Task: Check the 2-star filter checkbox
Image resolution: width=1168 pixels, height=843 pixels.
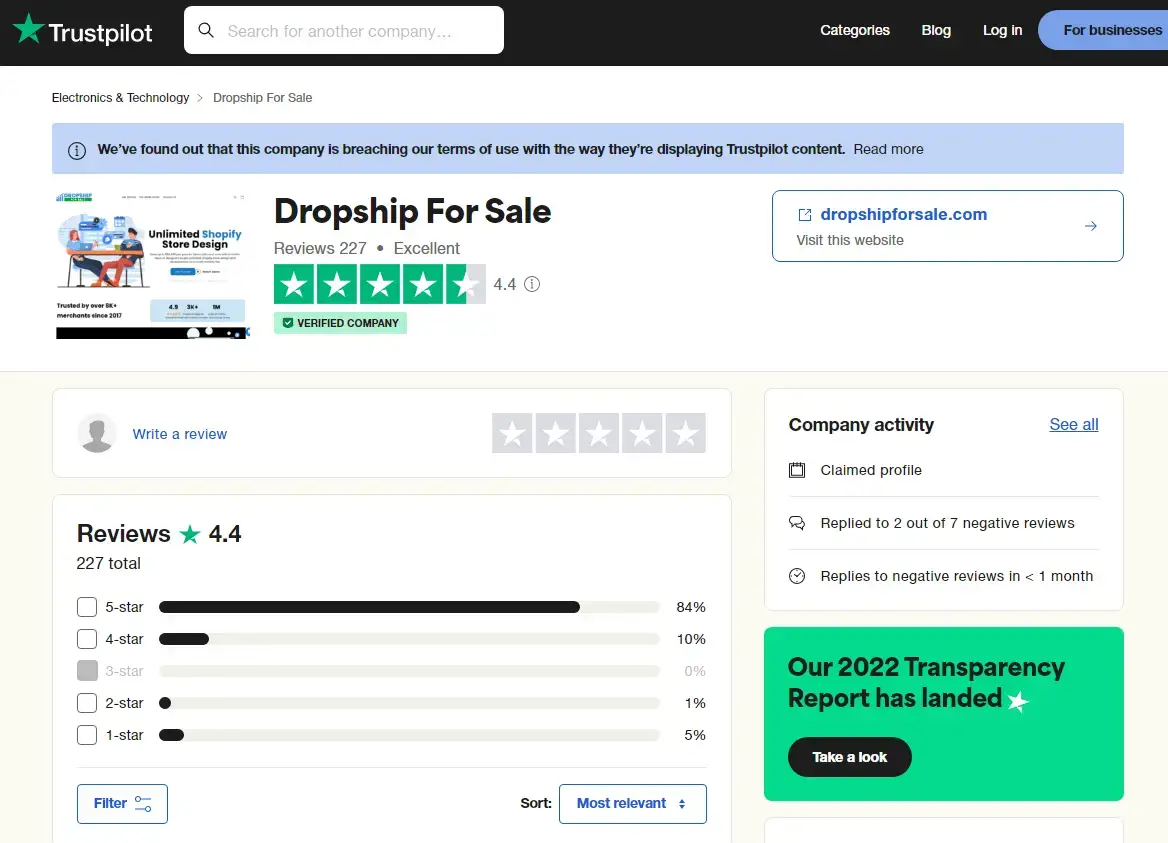Action: [x=87, y=703]
